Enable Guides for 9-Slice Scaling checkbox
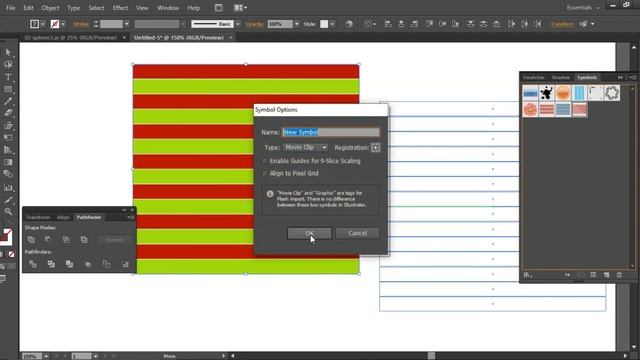The width and height of the screenshot is (640, 360). click(264, 161)
